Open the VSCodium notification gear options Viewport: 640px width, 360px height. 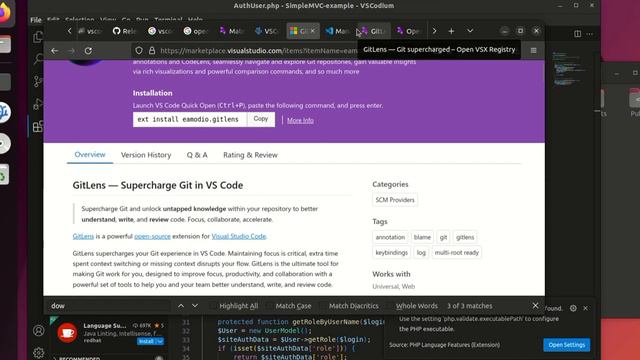point(573,308)
